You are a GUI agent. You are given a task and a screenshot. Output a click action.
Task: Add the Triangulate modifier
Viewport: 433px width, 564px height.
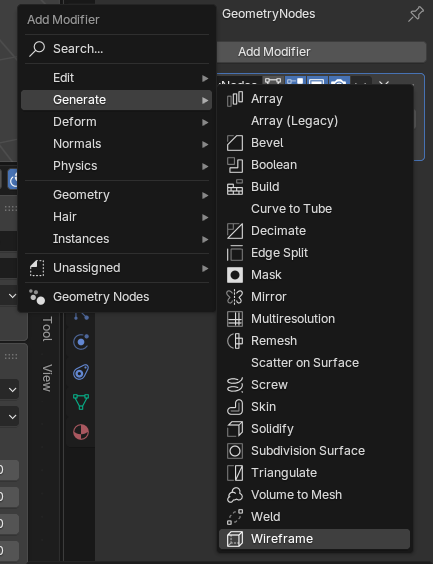[314, 473]
